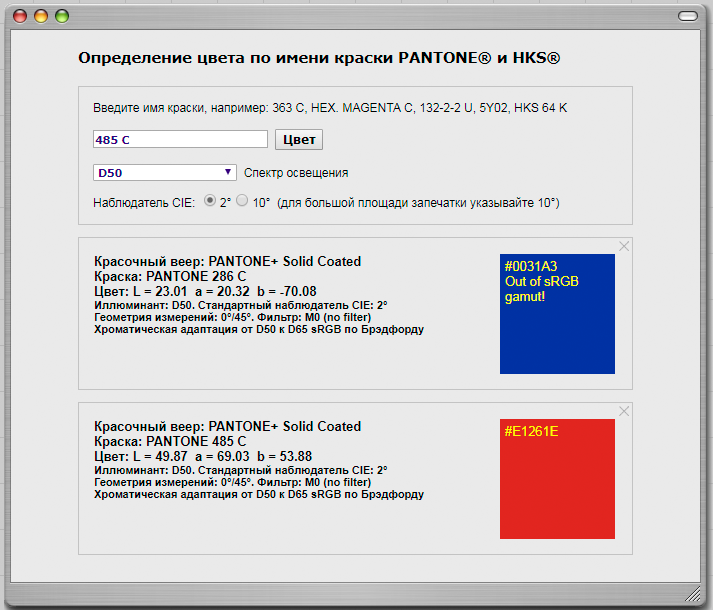Click the example hint text 'Введите имя краски'
Viewport: 713px width, 610px height.
(x=149, y=108)
